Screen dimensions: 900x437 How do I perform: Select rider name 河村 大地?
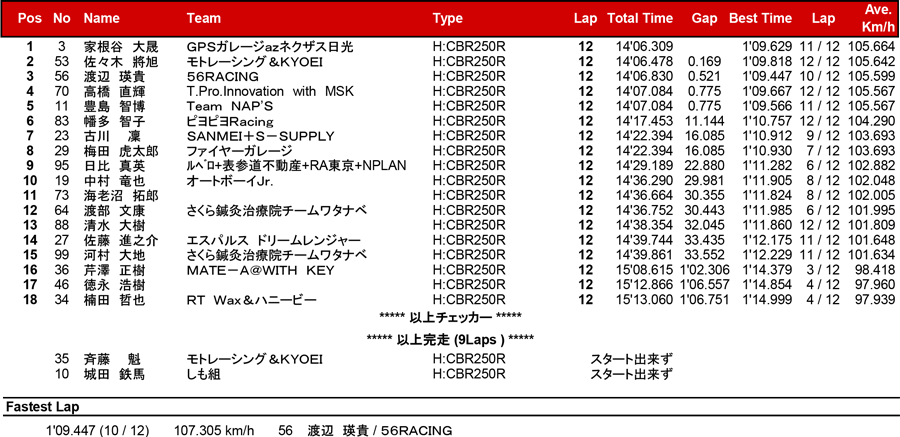point(114,255)
